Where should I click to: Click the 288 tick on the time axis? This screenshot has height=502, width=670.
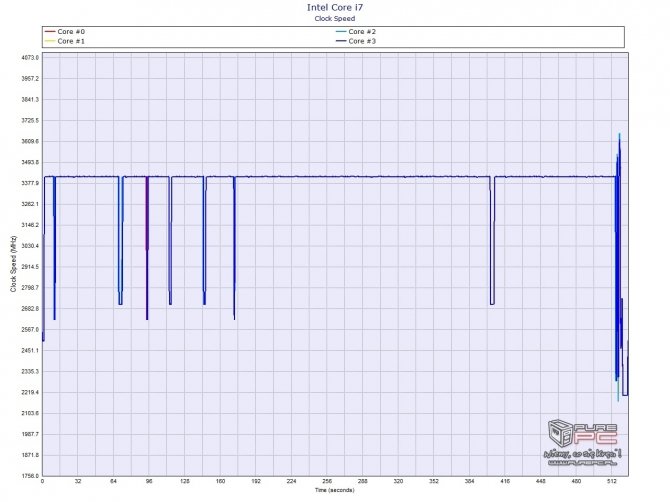click(x=363, y=481)
